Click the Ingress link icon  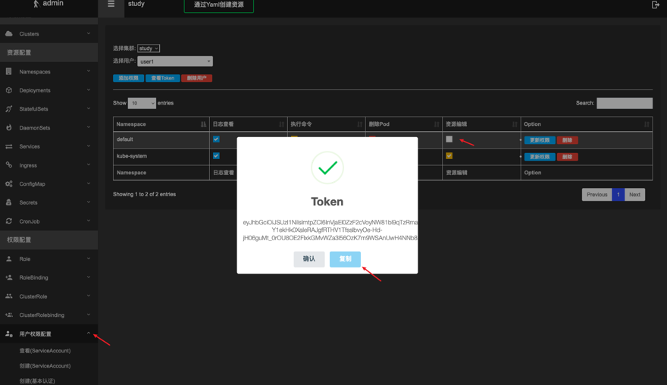click(9, 165)
